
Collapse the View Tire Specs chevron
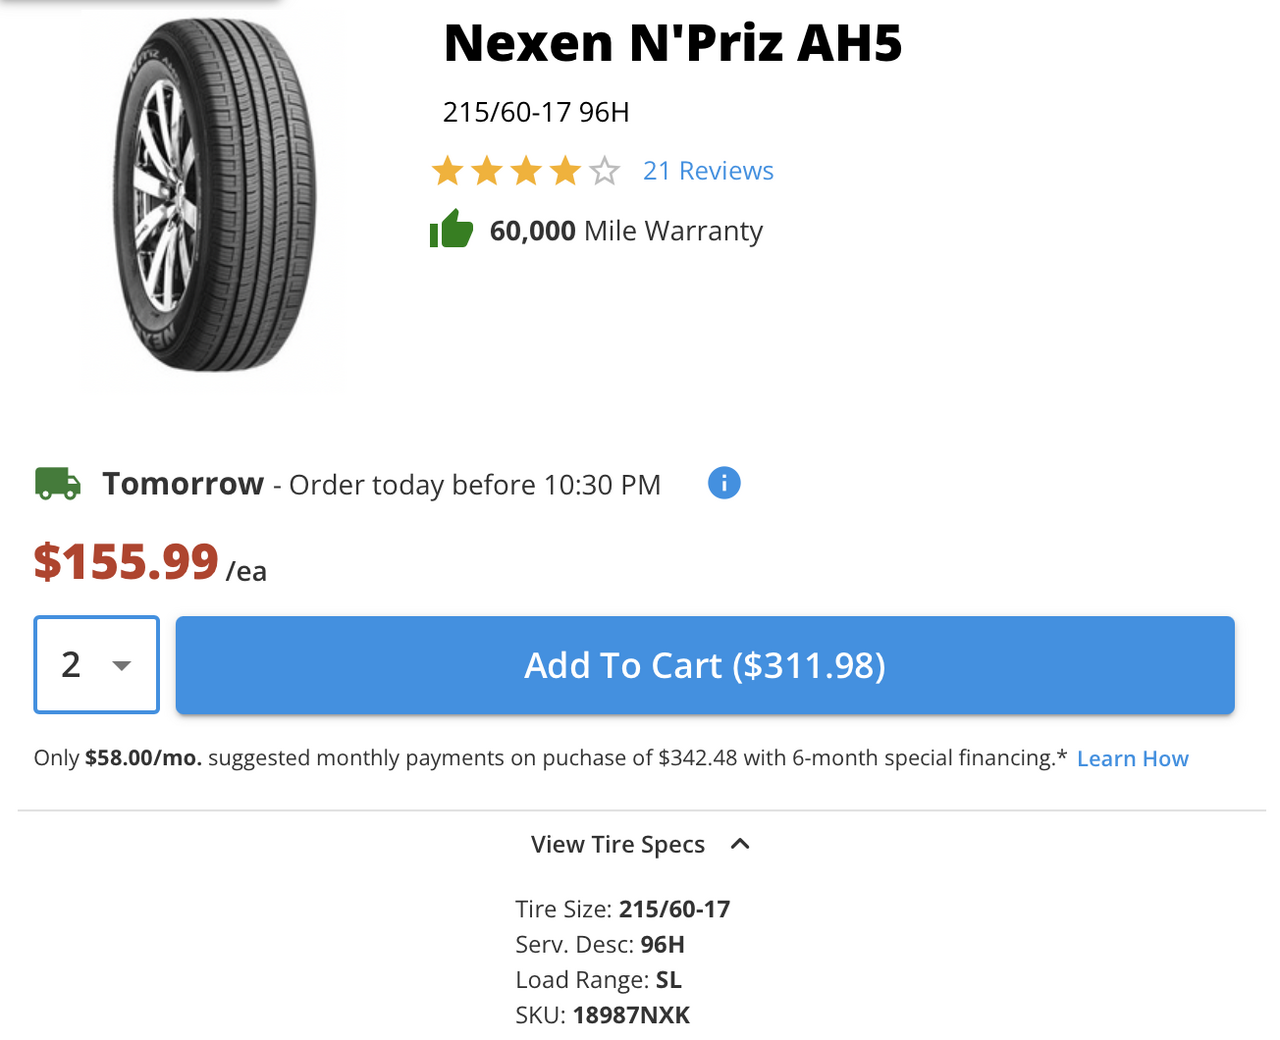click(740, 844)
